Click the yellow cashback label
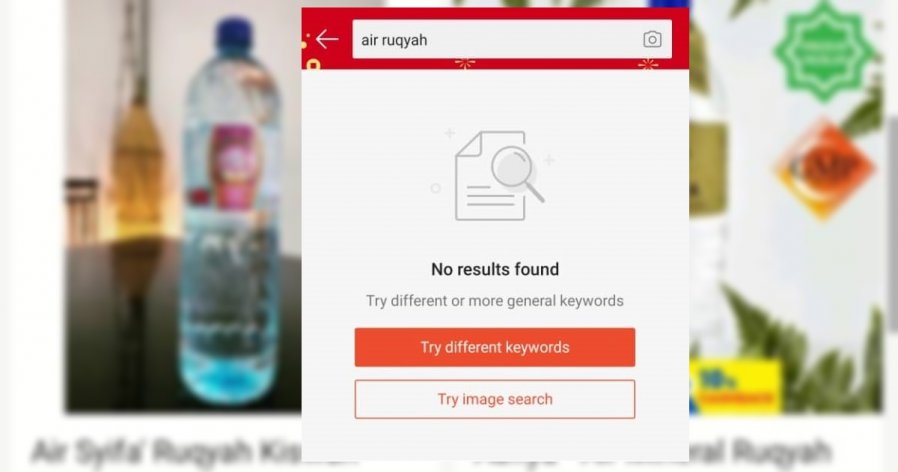Viewport: 898px width, 472px height. pos(735,386)
